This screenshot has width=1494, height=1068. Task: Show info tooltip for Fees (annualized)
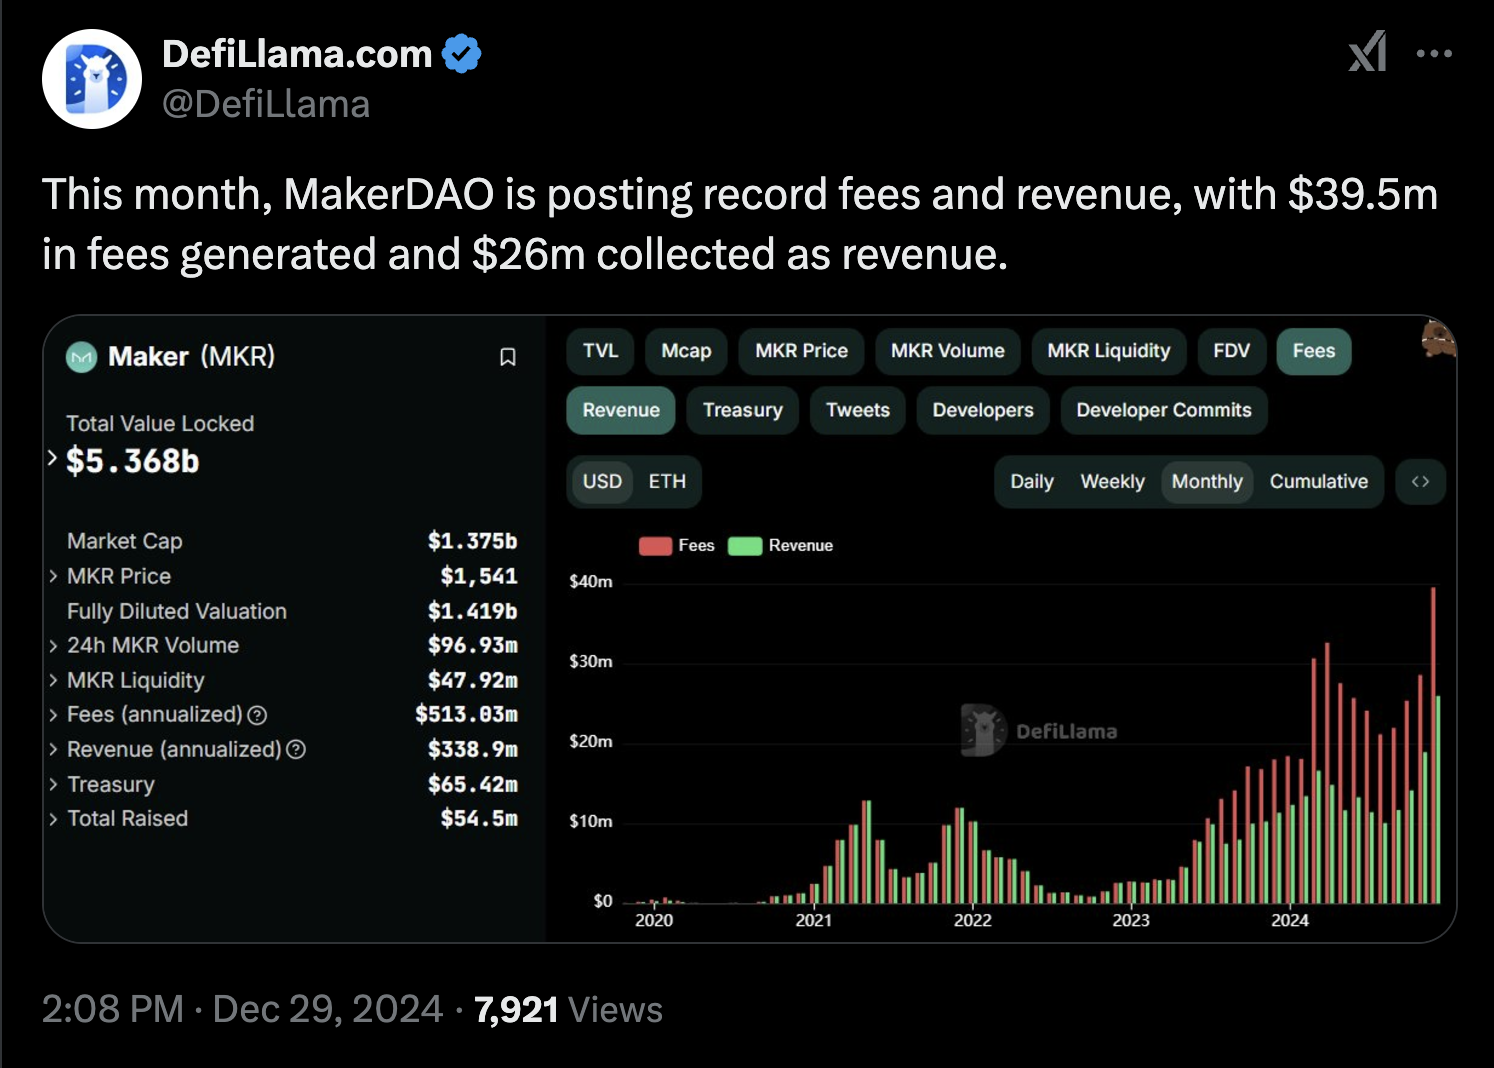point(257,715)
